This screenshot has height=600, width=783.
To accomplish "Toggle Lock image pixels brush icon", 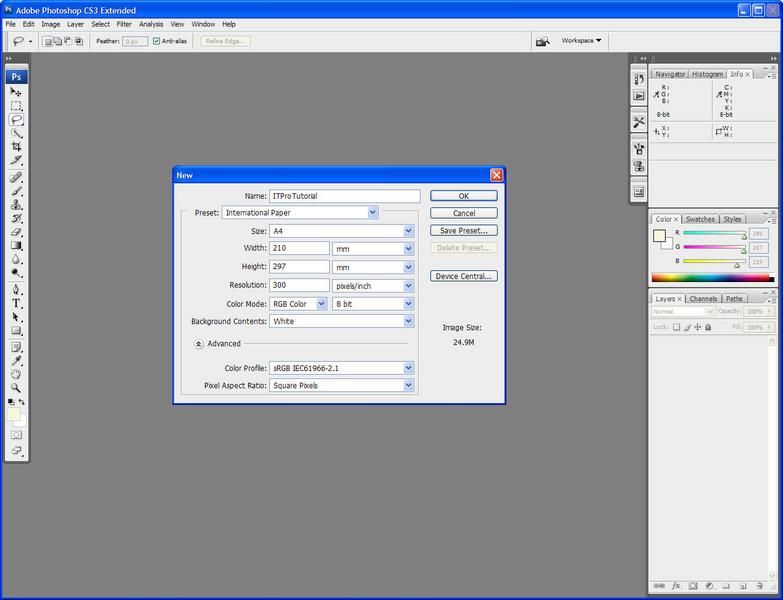I will (x=687, y=327).
